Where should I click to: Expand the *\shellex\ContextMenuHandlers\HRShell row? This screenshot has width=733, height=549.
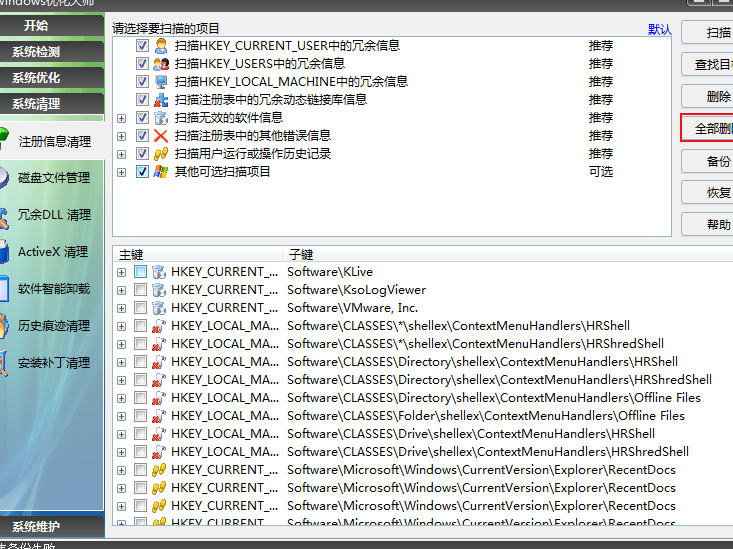click(122, 326)
